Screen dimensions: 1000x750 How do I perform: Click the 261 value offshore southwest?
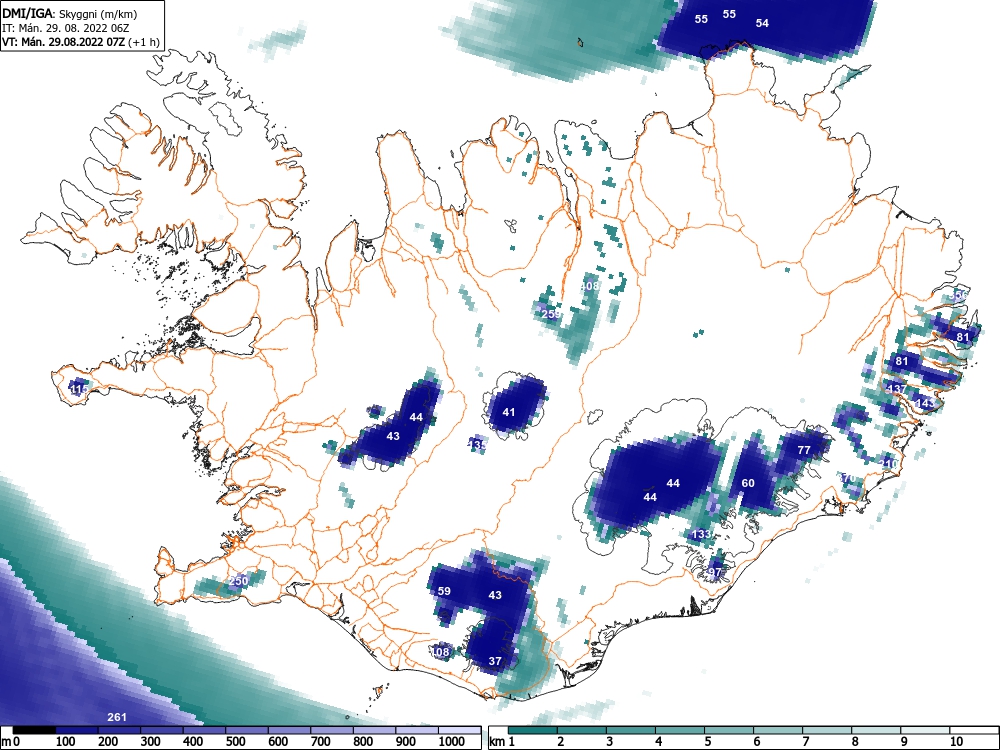[117, 717]
